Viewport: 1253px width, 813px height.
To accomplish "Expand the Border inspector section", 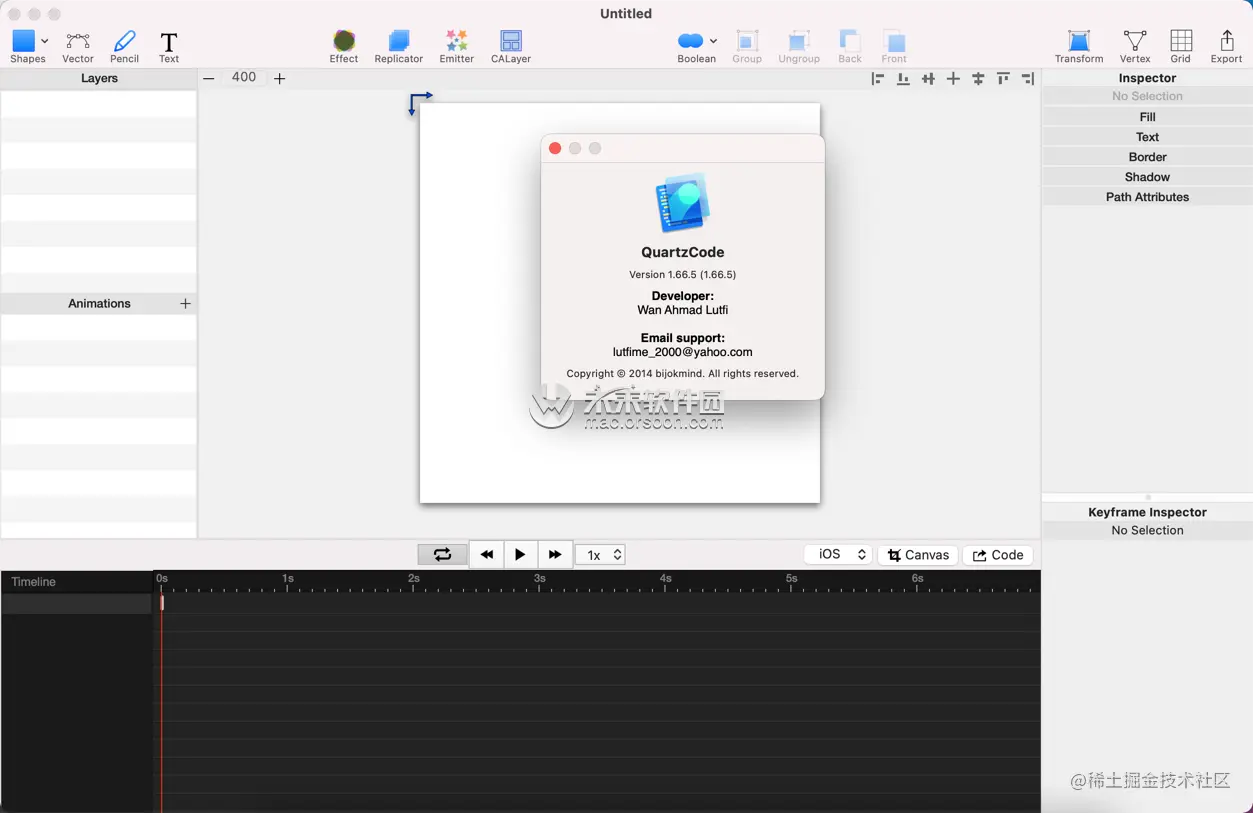I will point(1147,157).
